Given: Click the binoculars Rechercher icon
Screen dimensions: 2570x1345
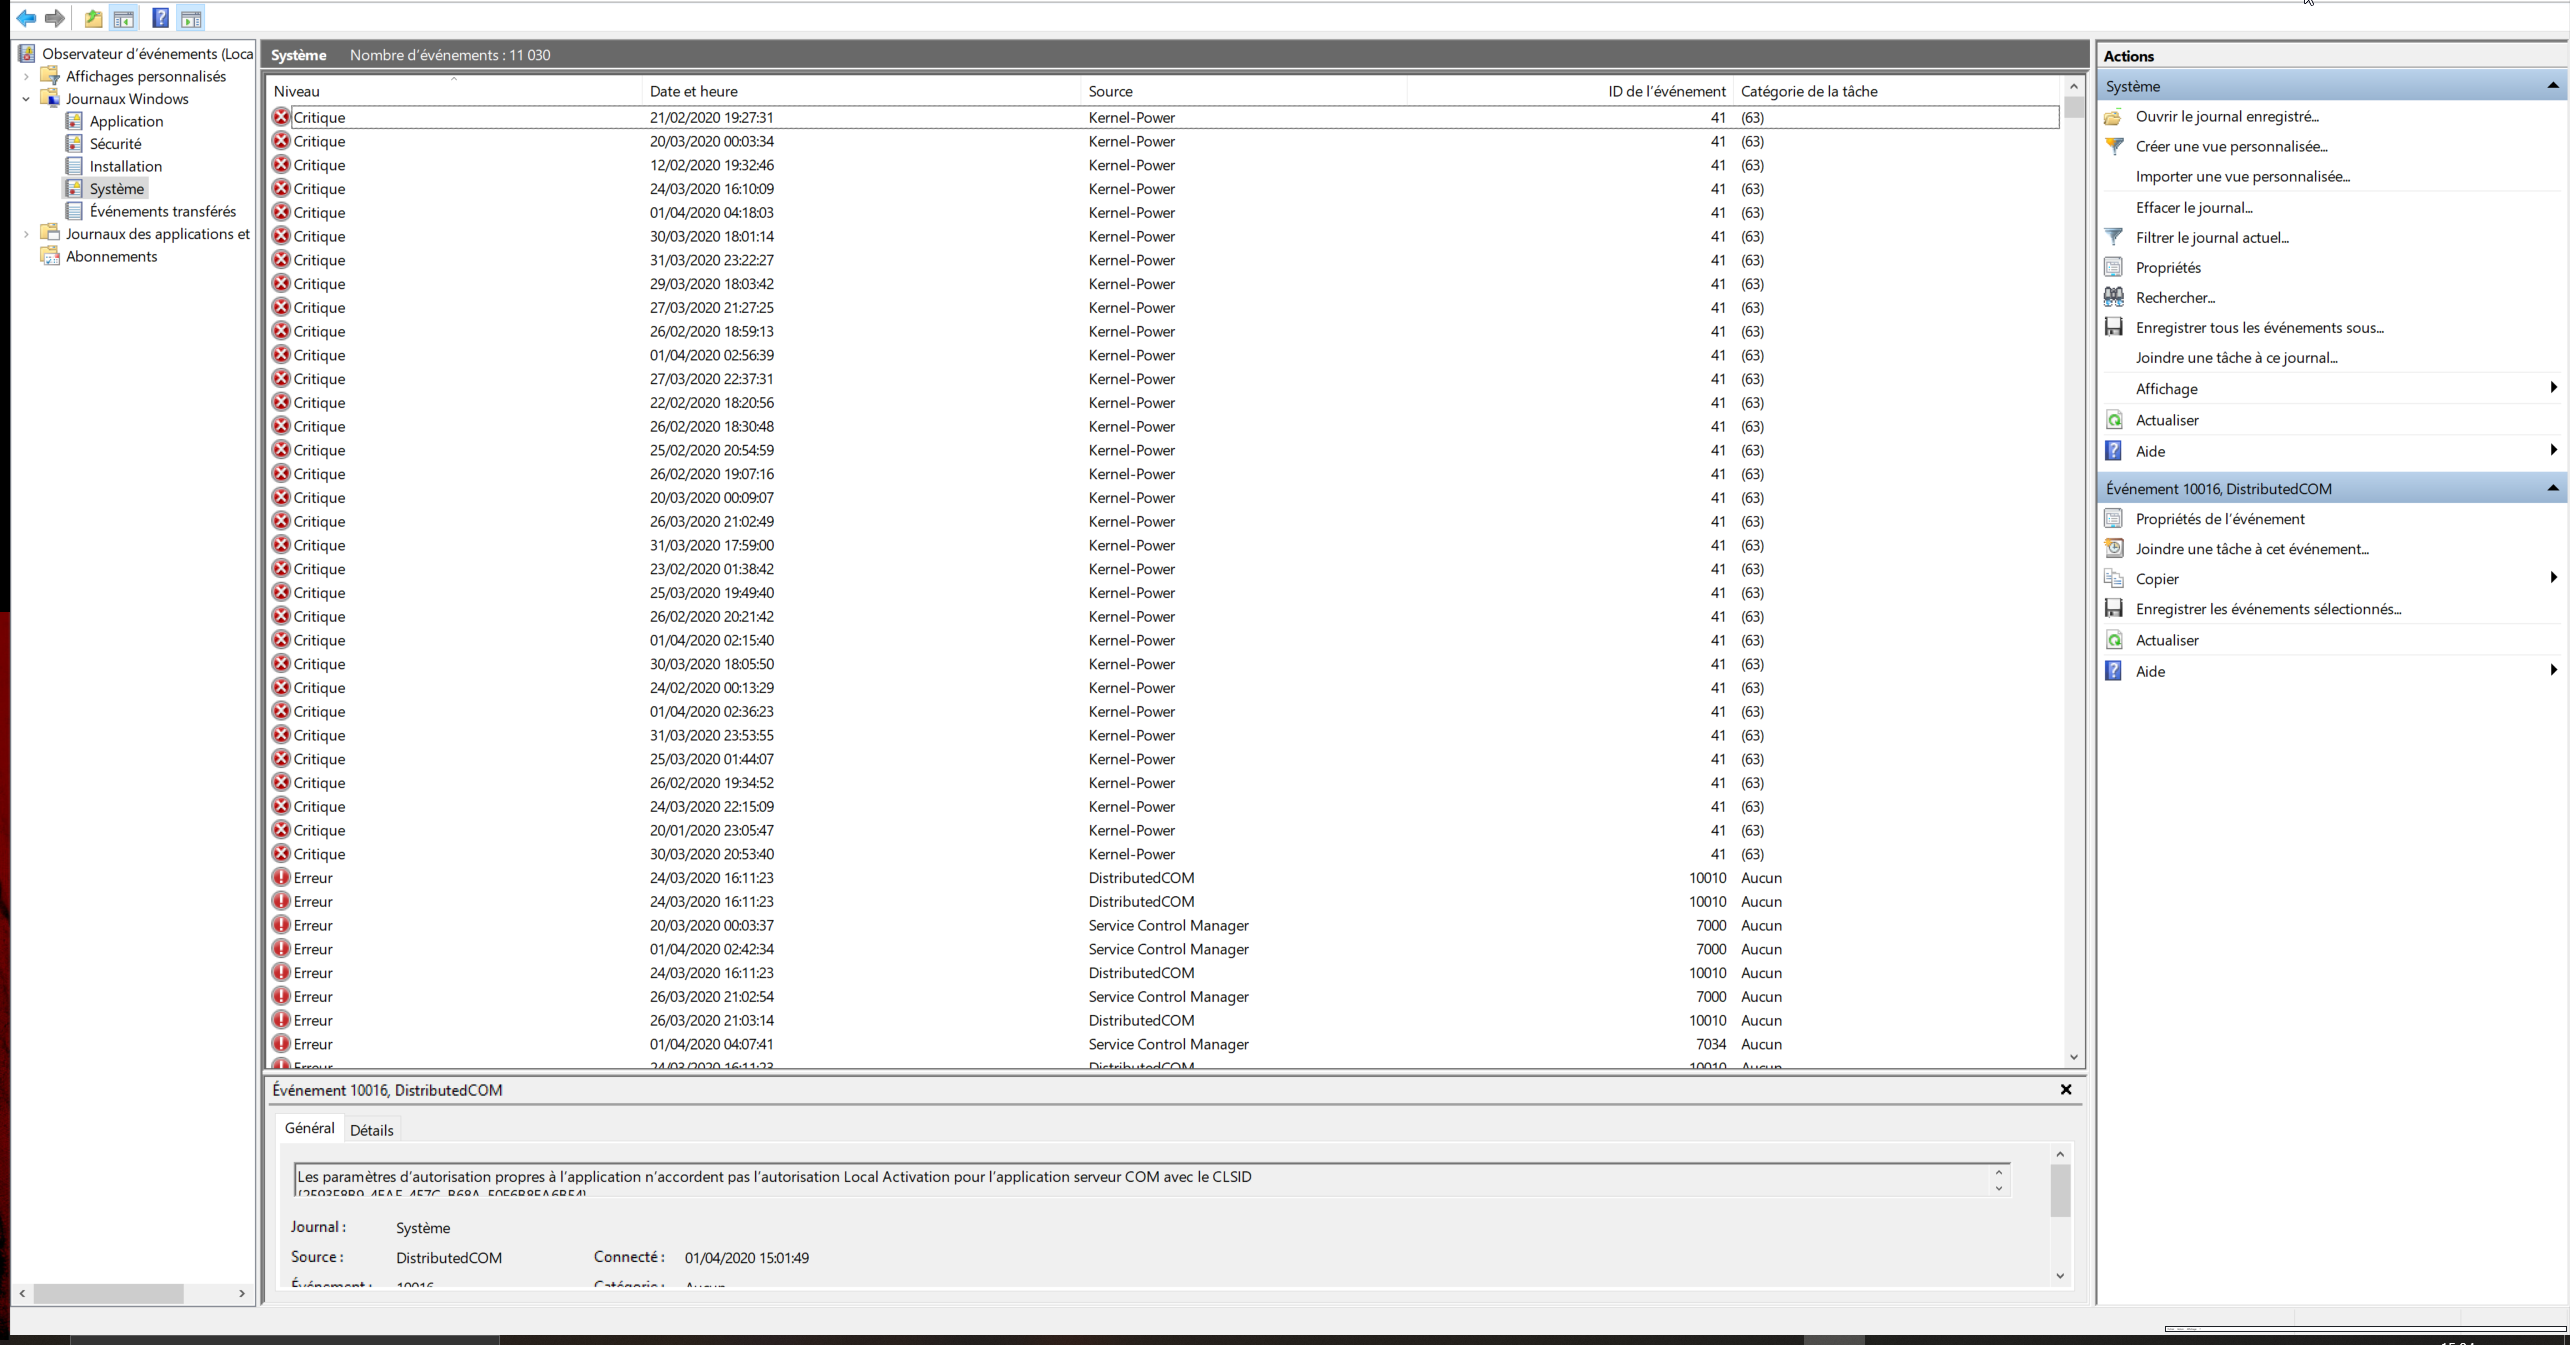Looking at the screenshot, I should pos(2114,297).
